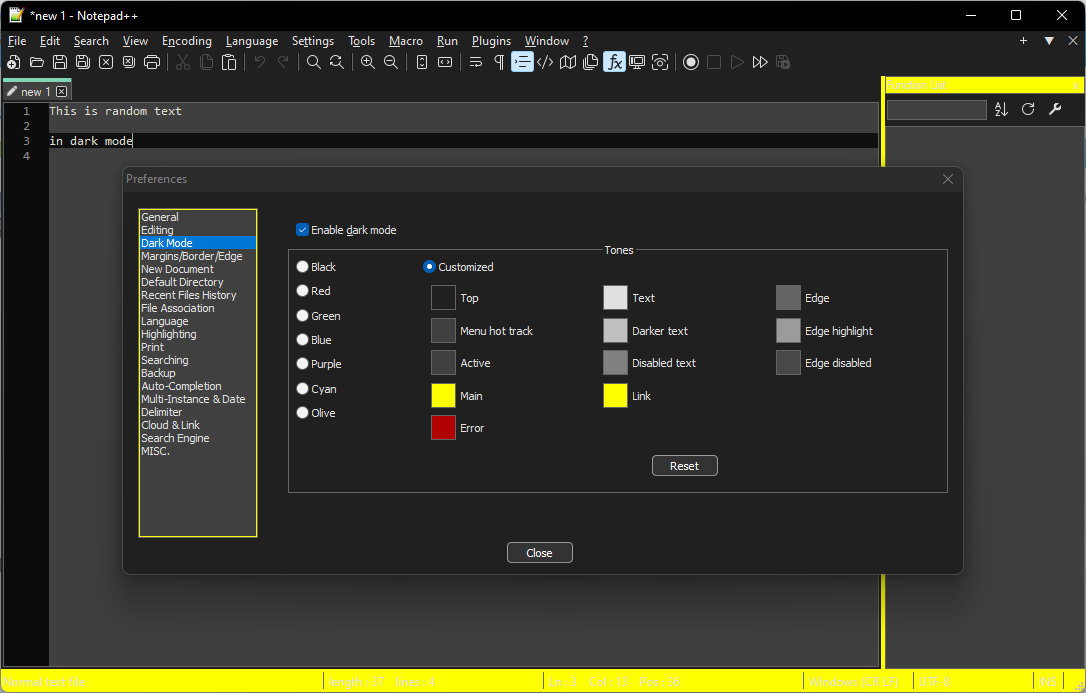Click Function List wrench preferences icon
1086x693 pixels.
click(x=1056, y=109)
